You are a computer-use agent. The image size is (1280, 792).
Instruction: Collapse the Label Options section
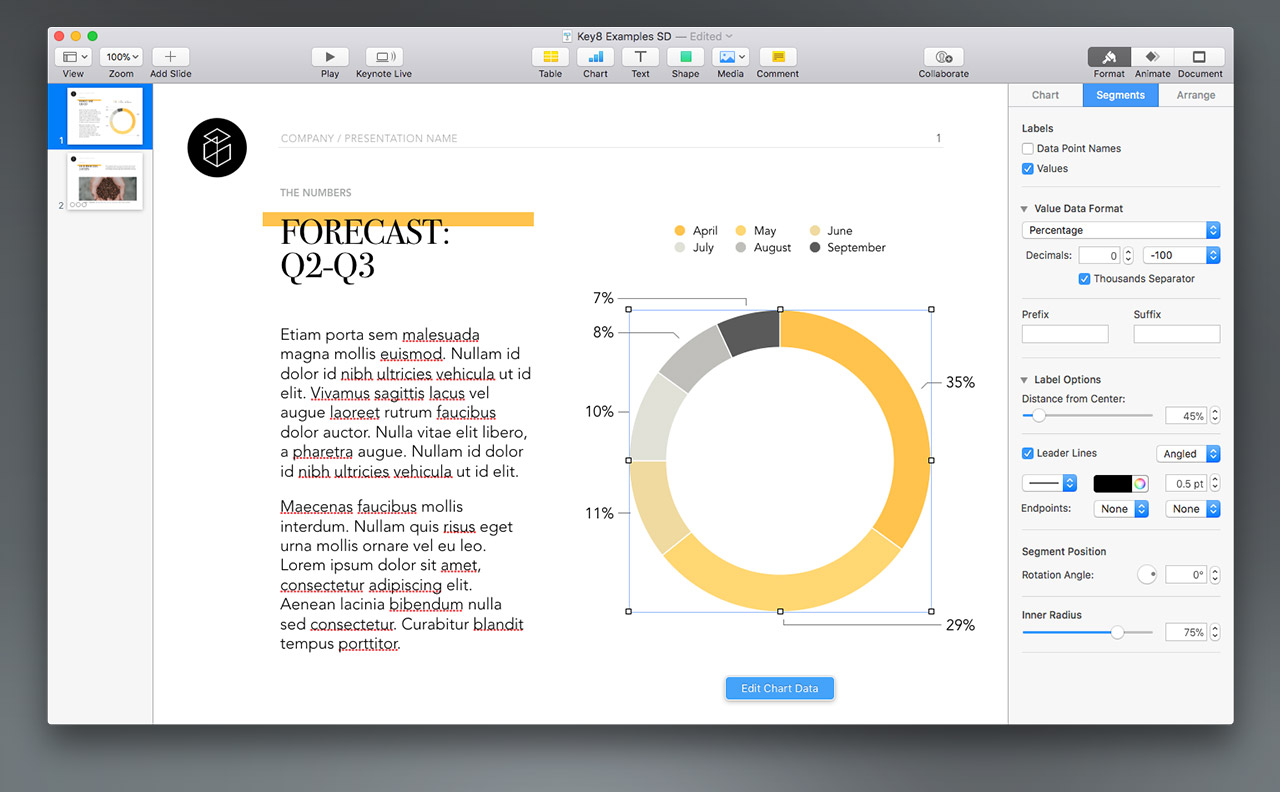point(1024,380)
